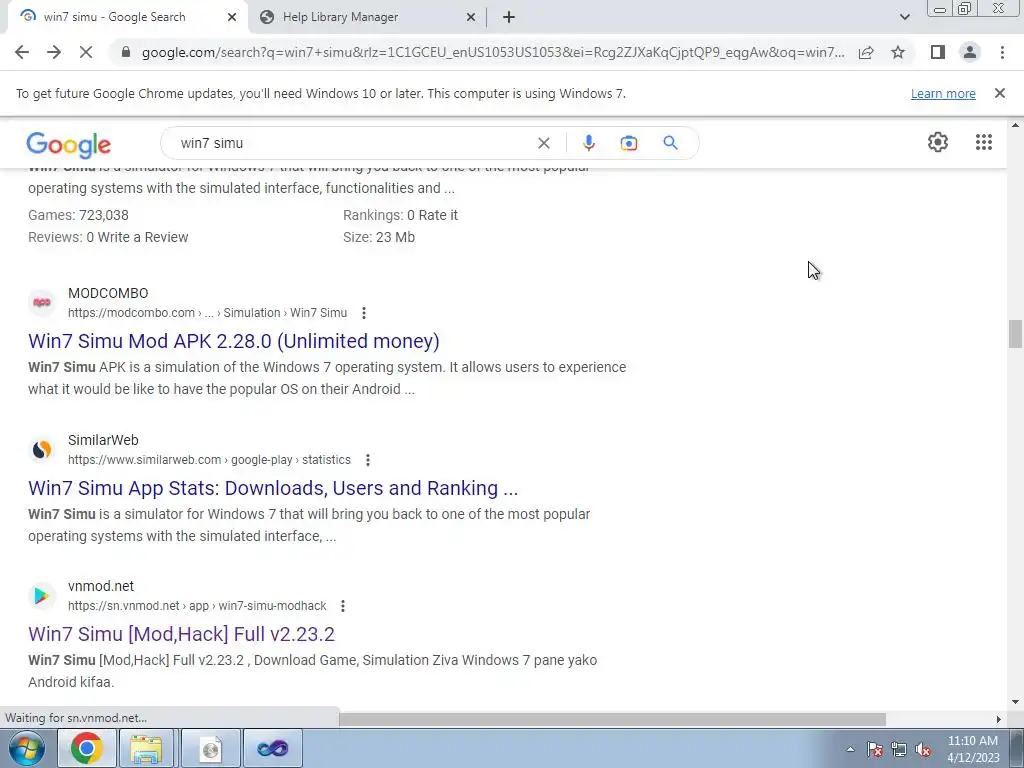Show hidden system tray icons

[850, 749]
